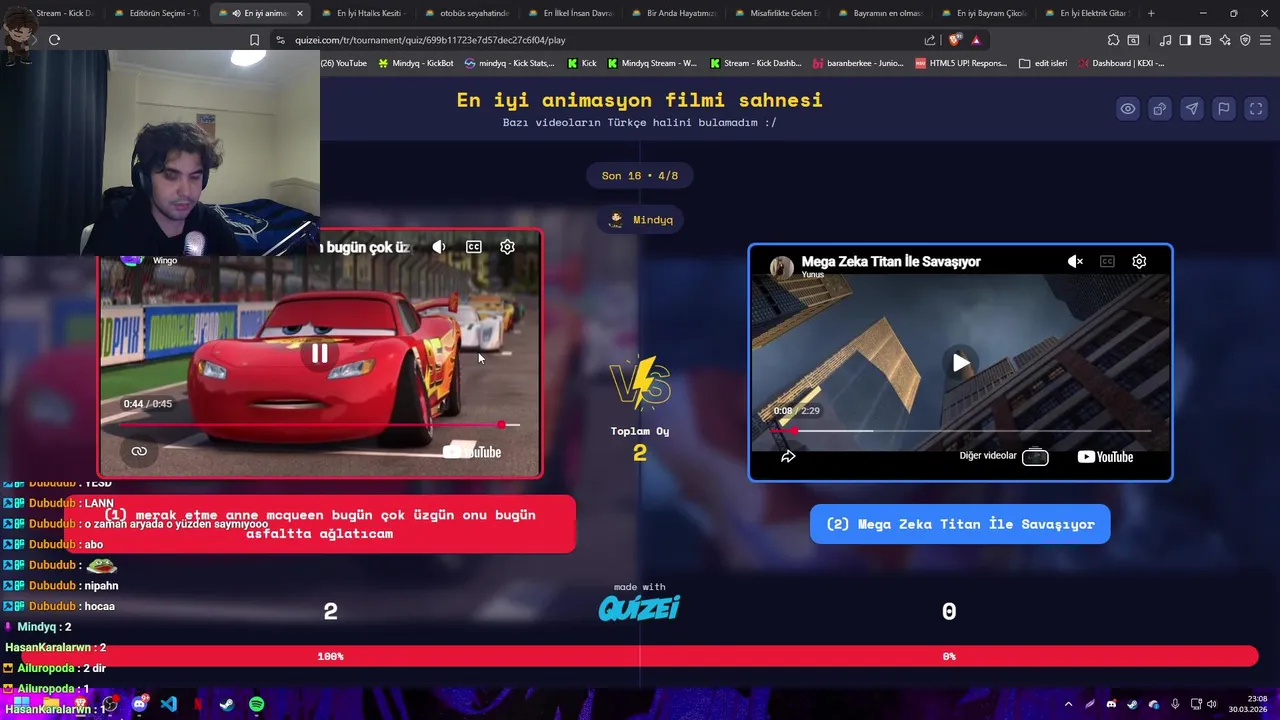Switch to the Bayramın en olmaz tab
This screenshot has height=720, width=1280.
pyautogui.click(x=880, y=13)
